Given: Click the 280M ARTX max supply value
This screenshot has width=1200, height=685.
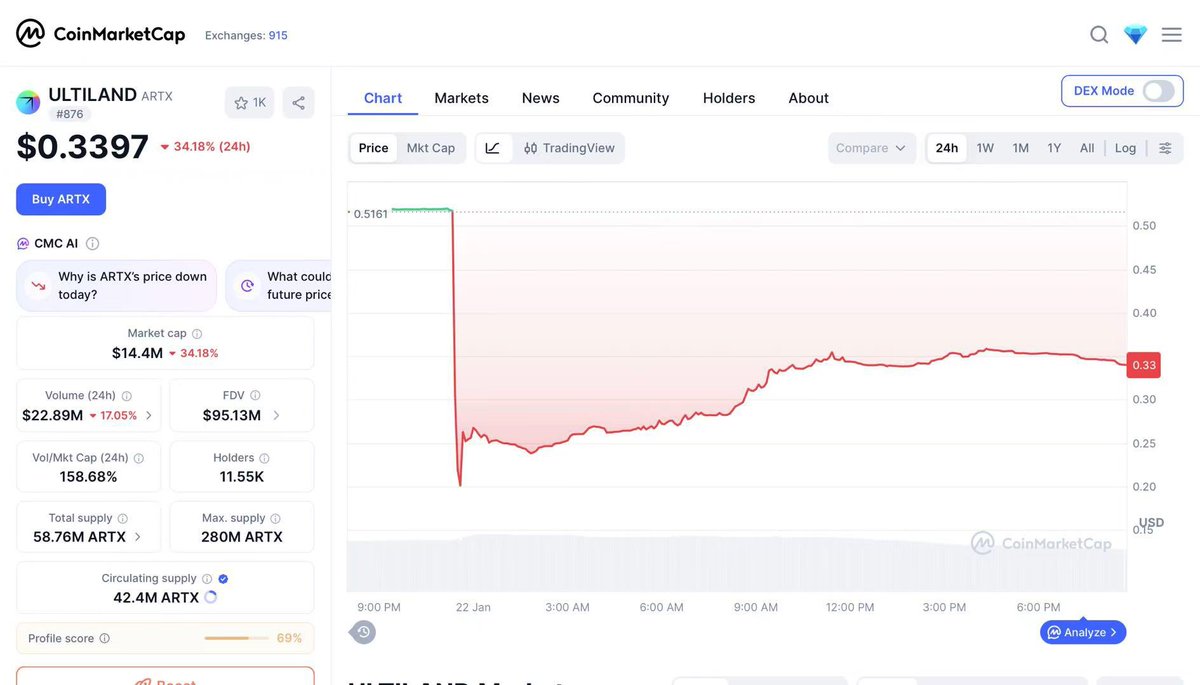Looking at the screenshot, I should click(242, 537).
